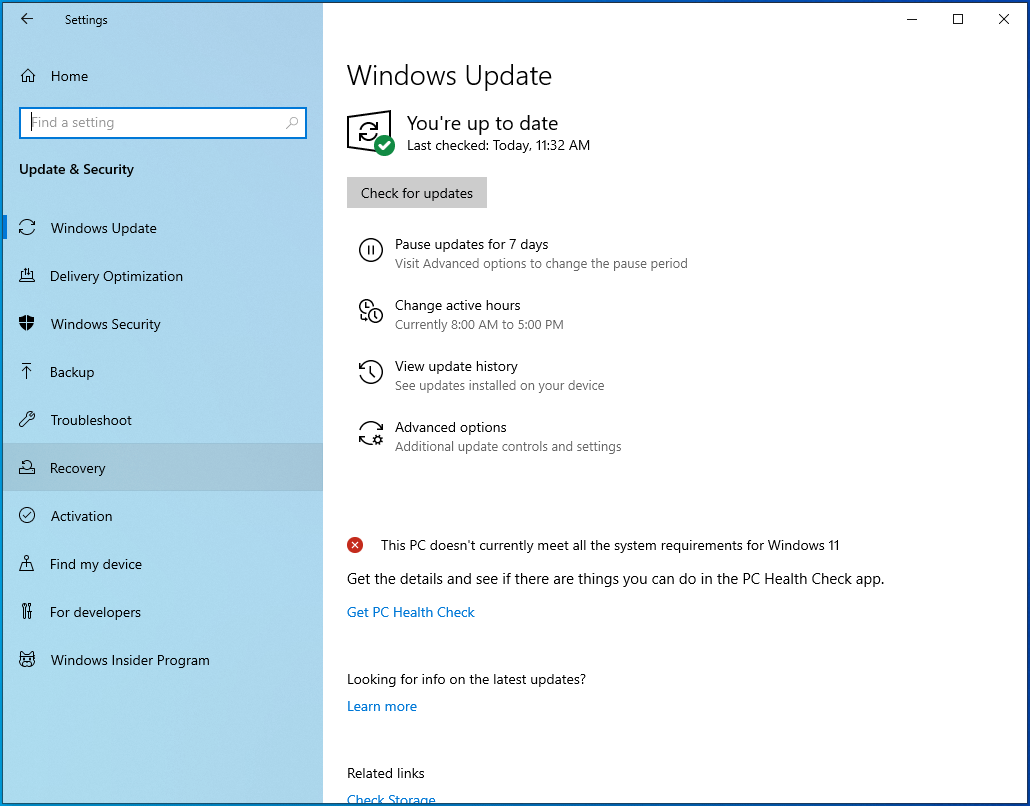Click the red X error icon
1030x806 pixels.
(x=355, y=545)
